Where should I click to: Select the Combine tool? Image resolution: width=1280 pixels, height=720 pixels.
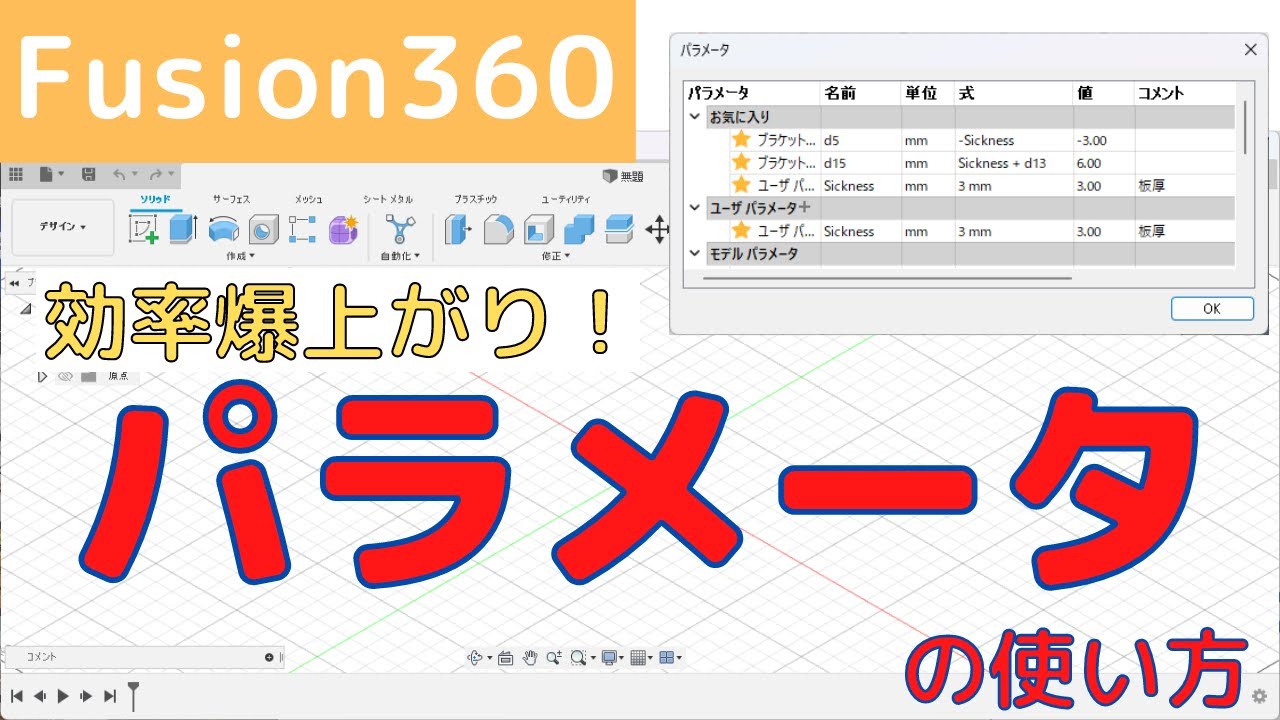[x=579, y=230]
